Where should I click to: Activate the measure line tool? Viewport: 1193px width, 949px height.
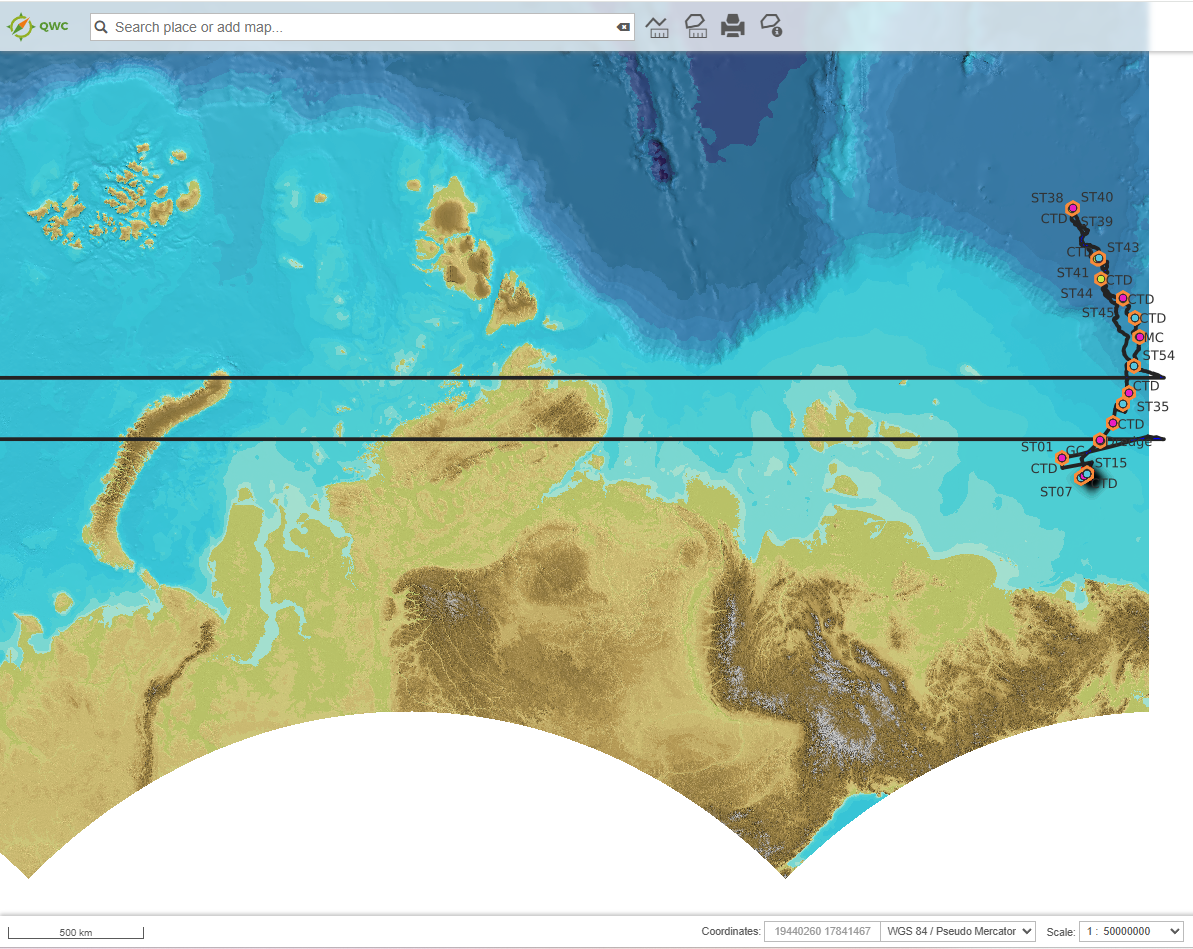click(657, 27)
